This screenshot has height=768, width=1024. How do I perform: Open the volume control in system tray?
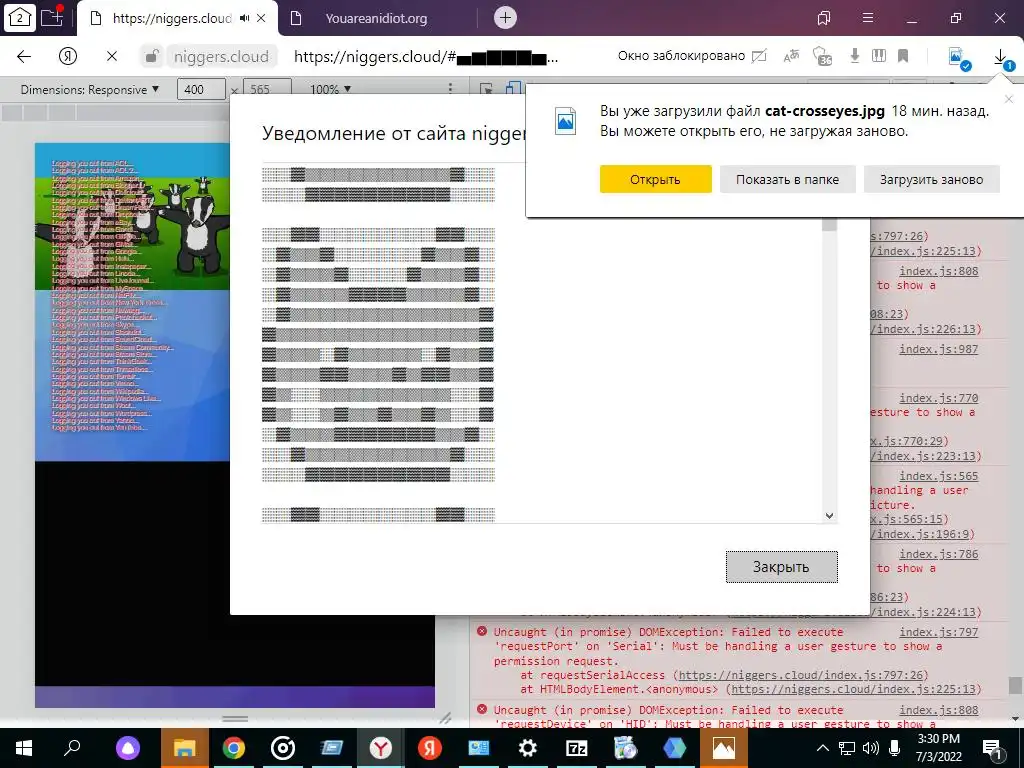[871, 748]
